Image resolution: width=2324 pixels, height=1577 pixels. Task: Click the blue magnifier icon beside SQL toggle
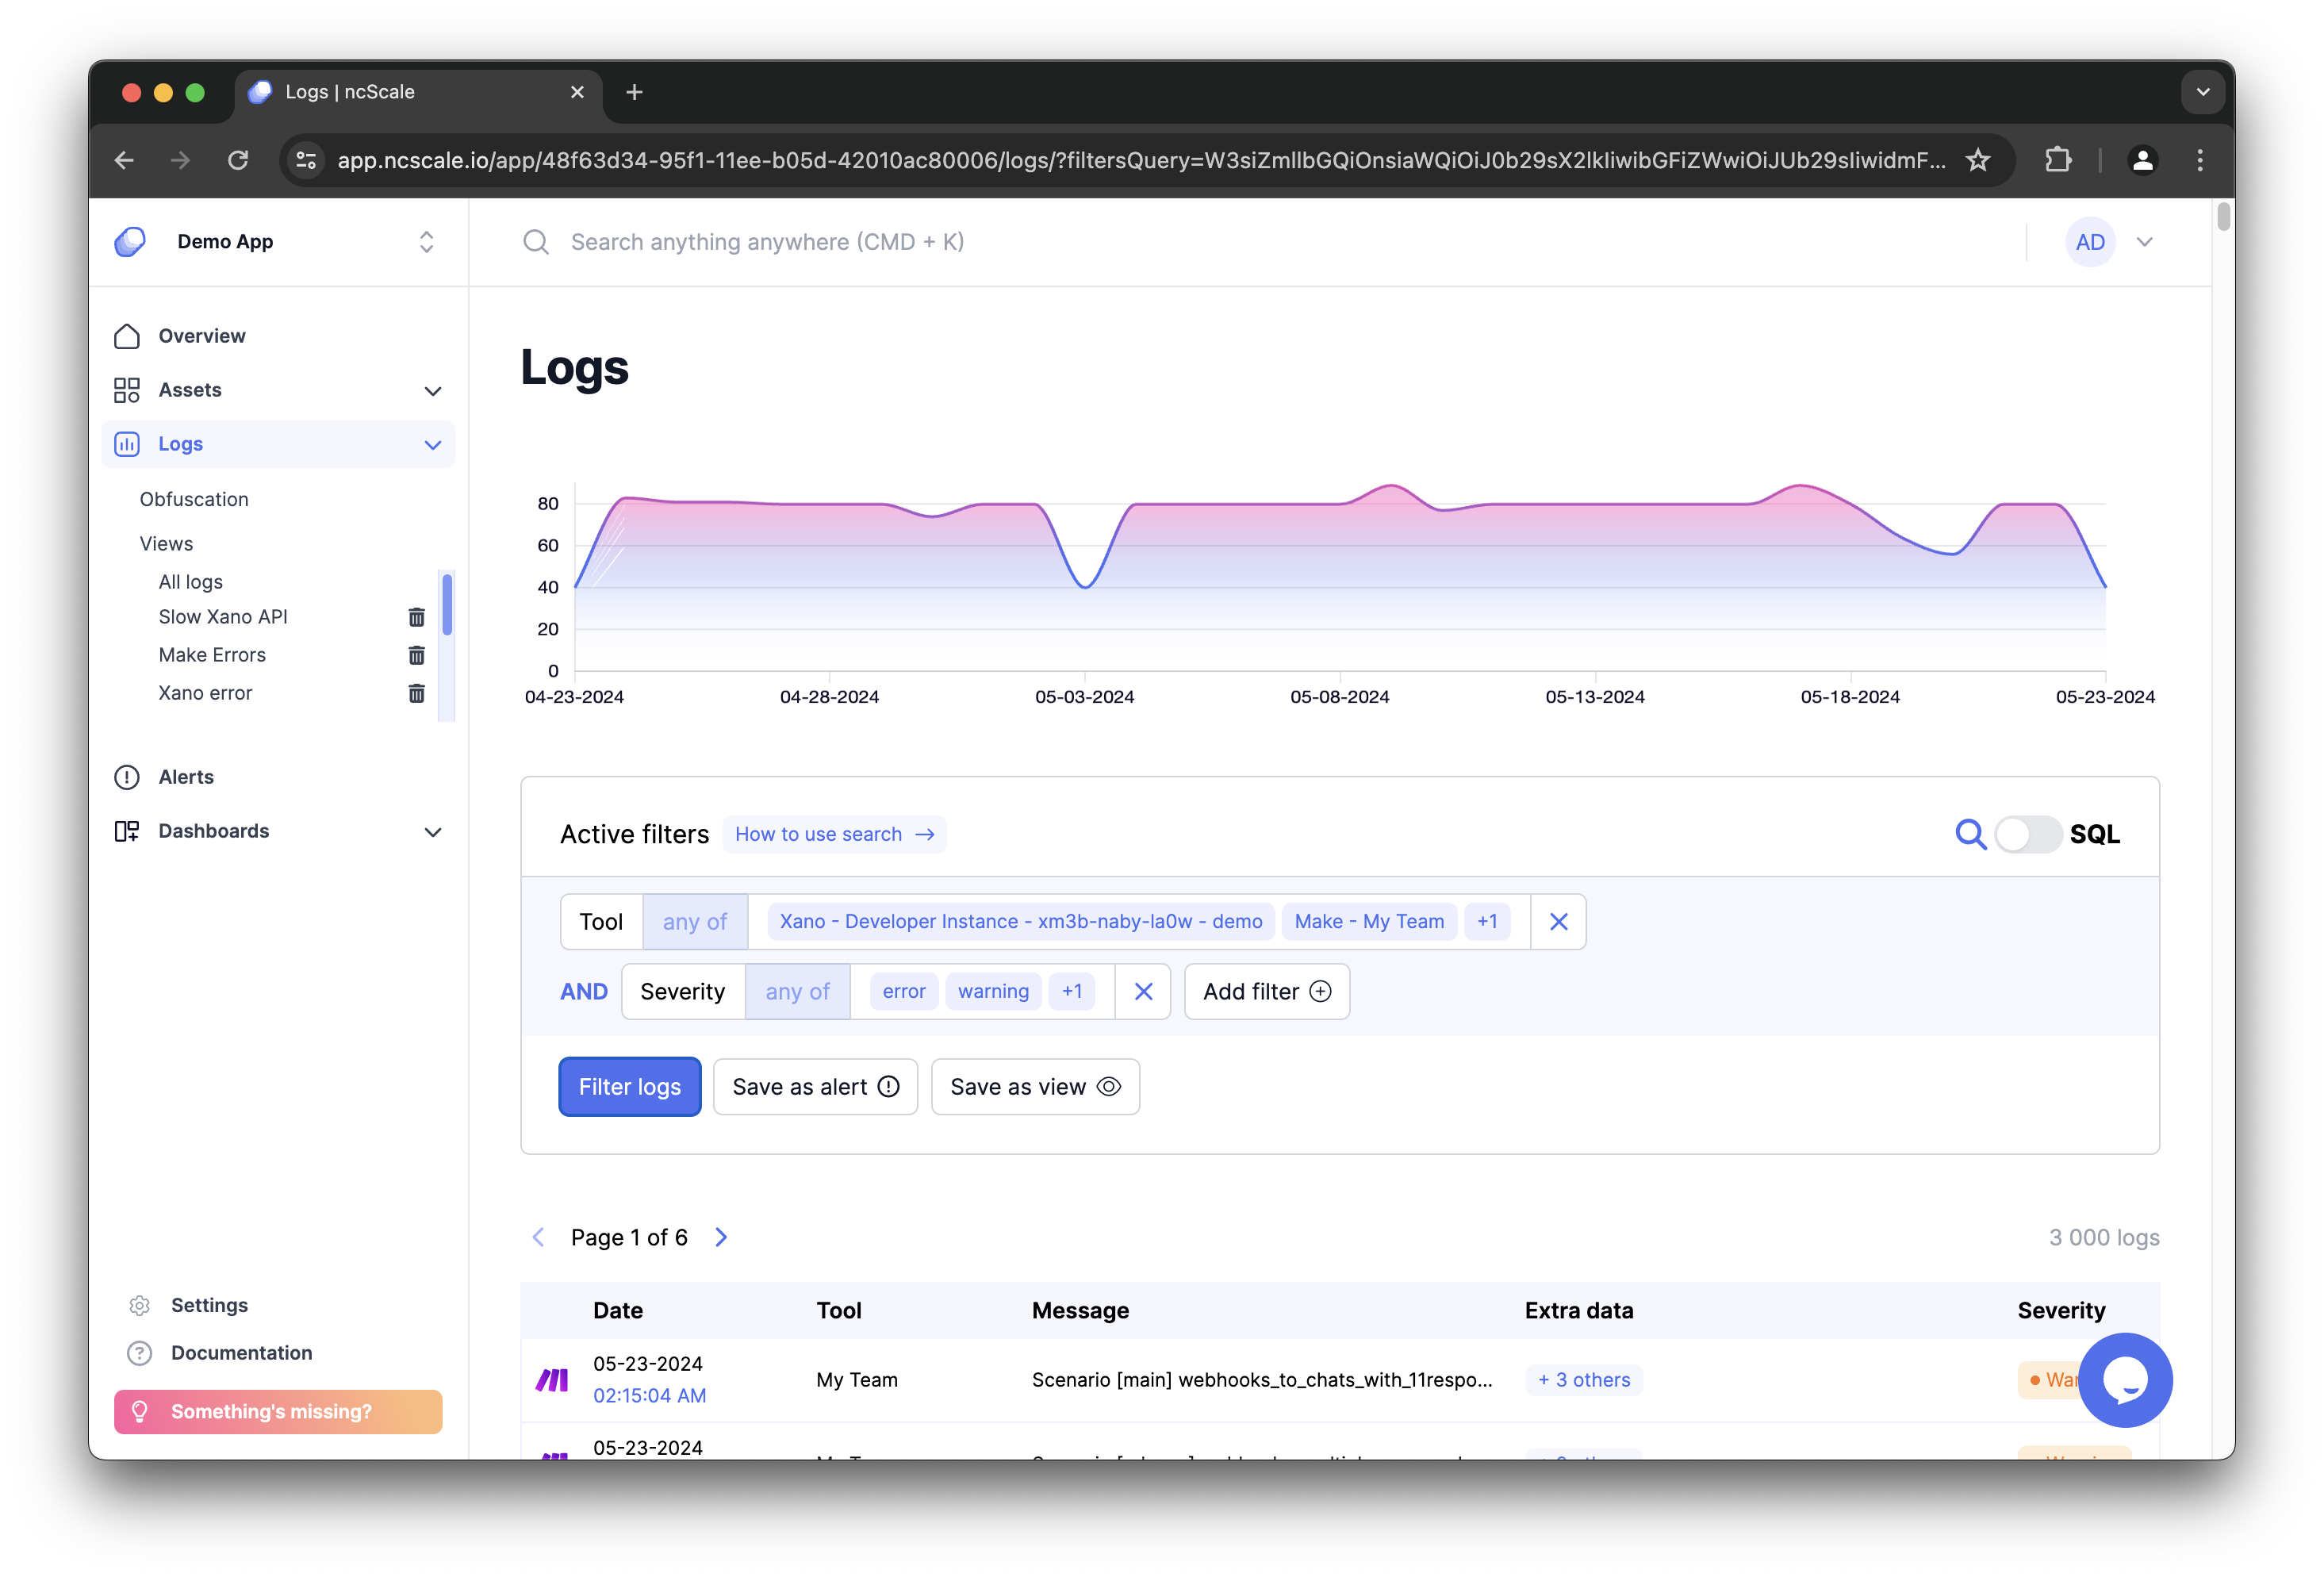click(x=1970, y=834)
